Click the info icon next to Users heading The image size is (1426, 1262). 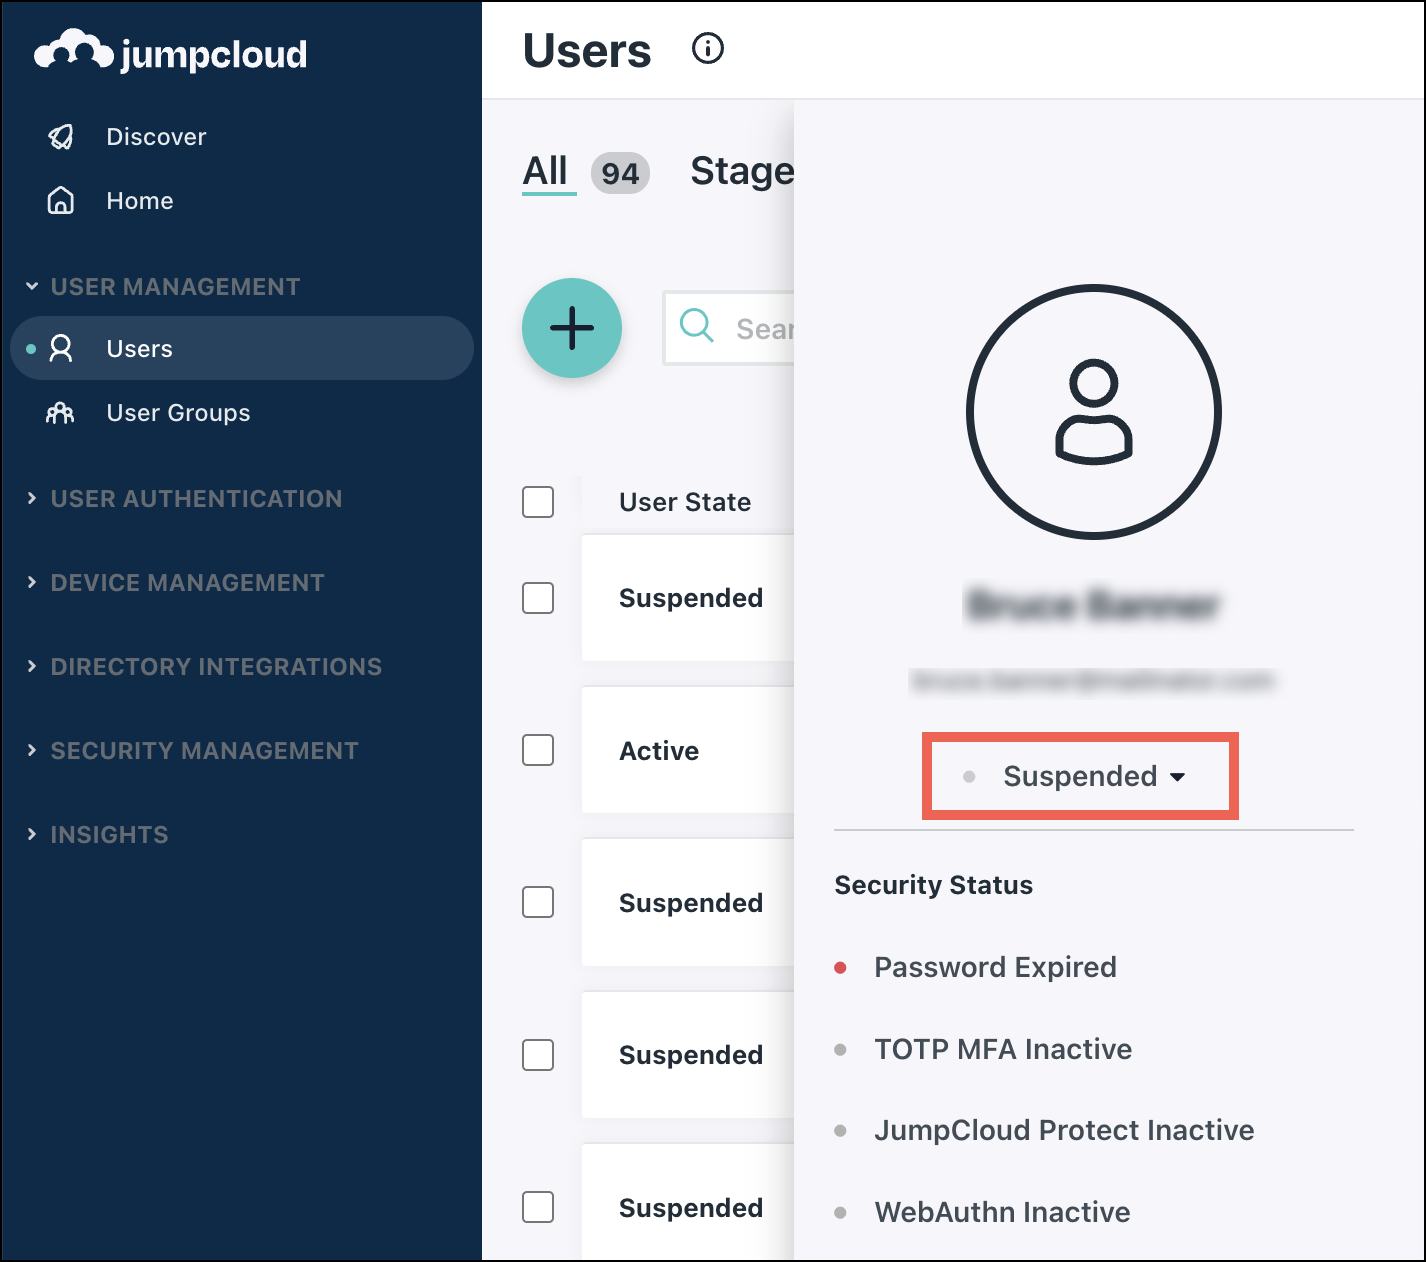pos(707,47)
